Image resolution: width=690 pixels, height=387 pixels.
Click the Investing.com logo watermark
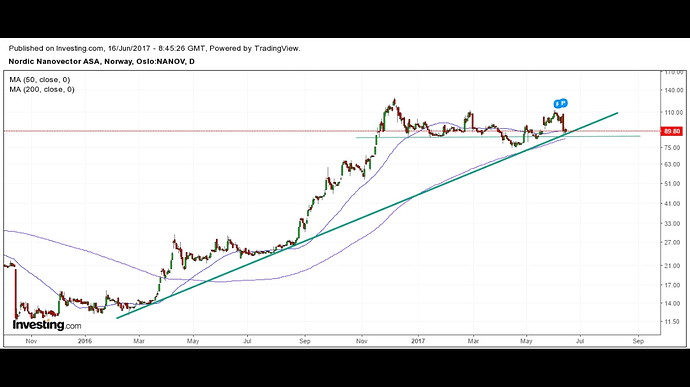(47, 325)
